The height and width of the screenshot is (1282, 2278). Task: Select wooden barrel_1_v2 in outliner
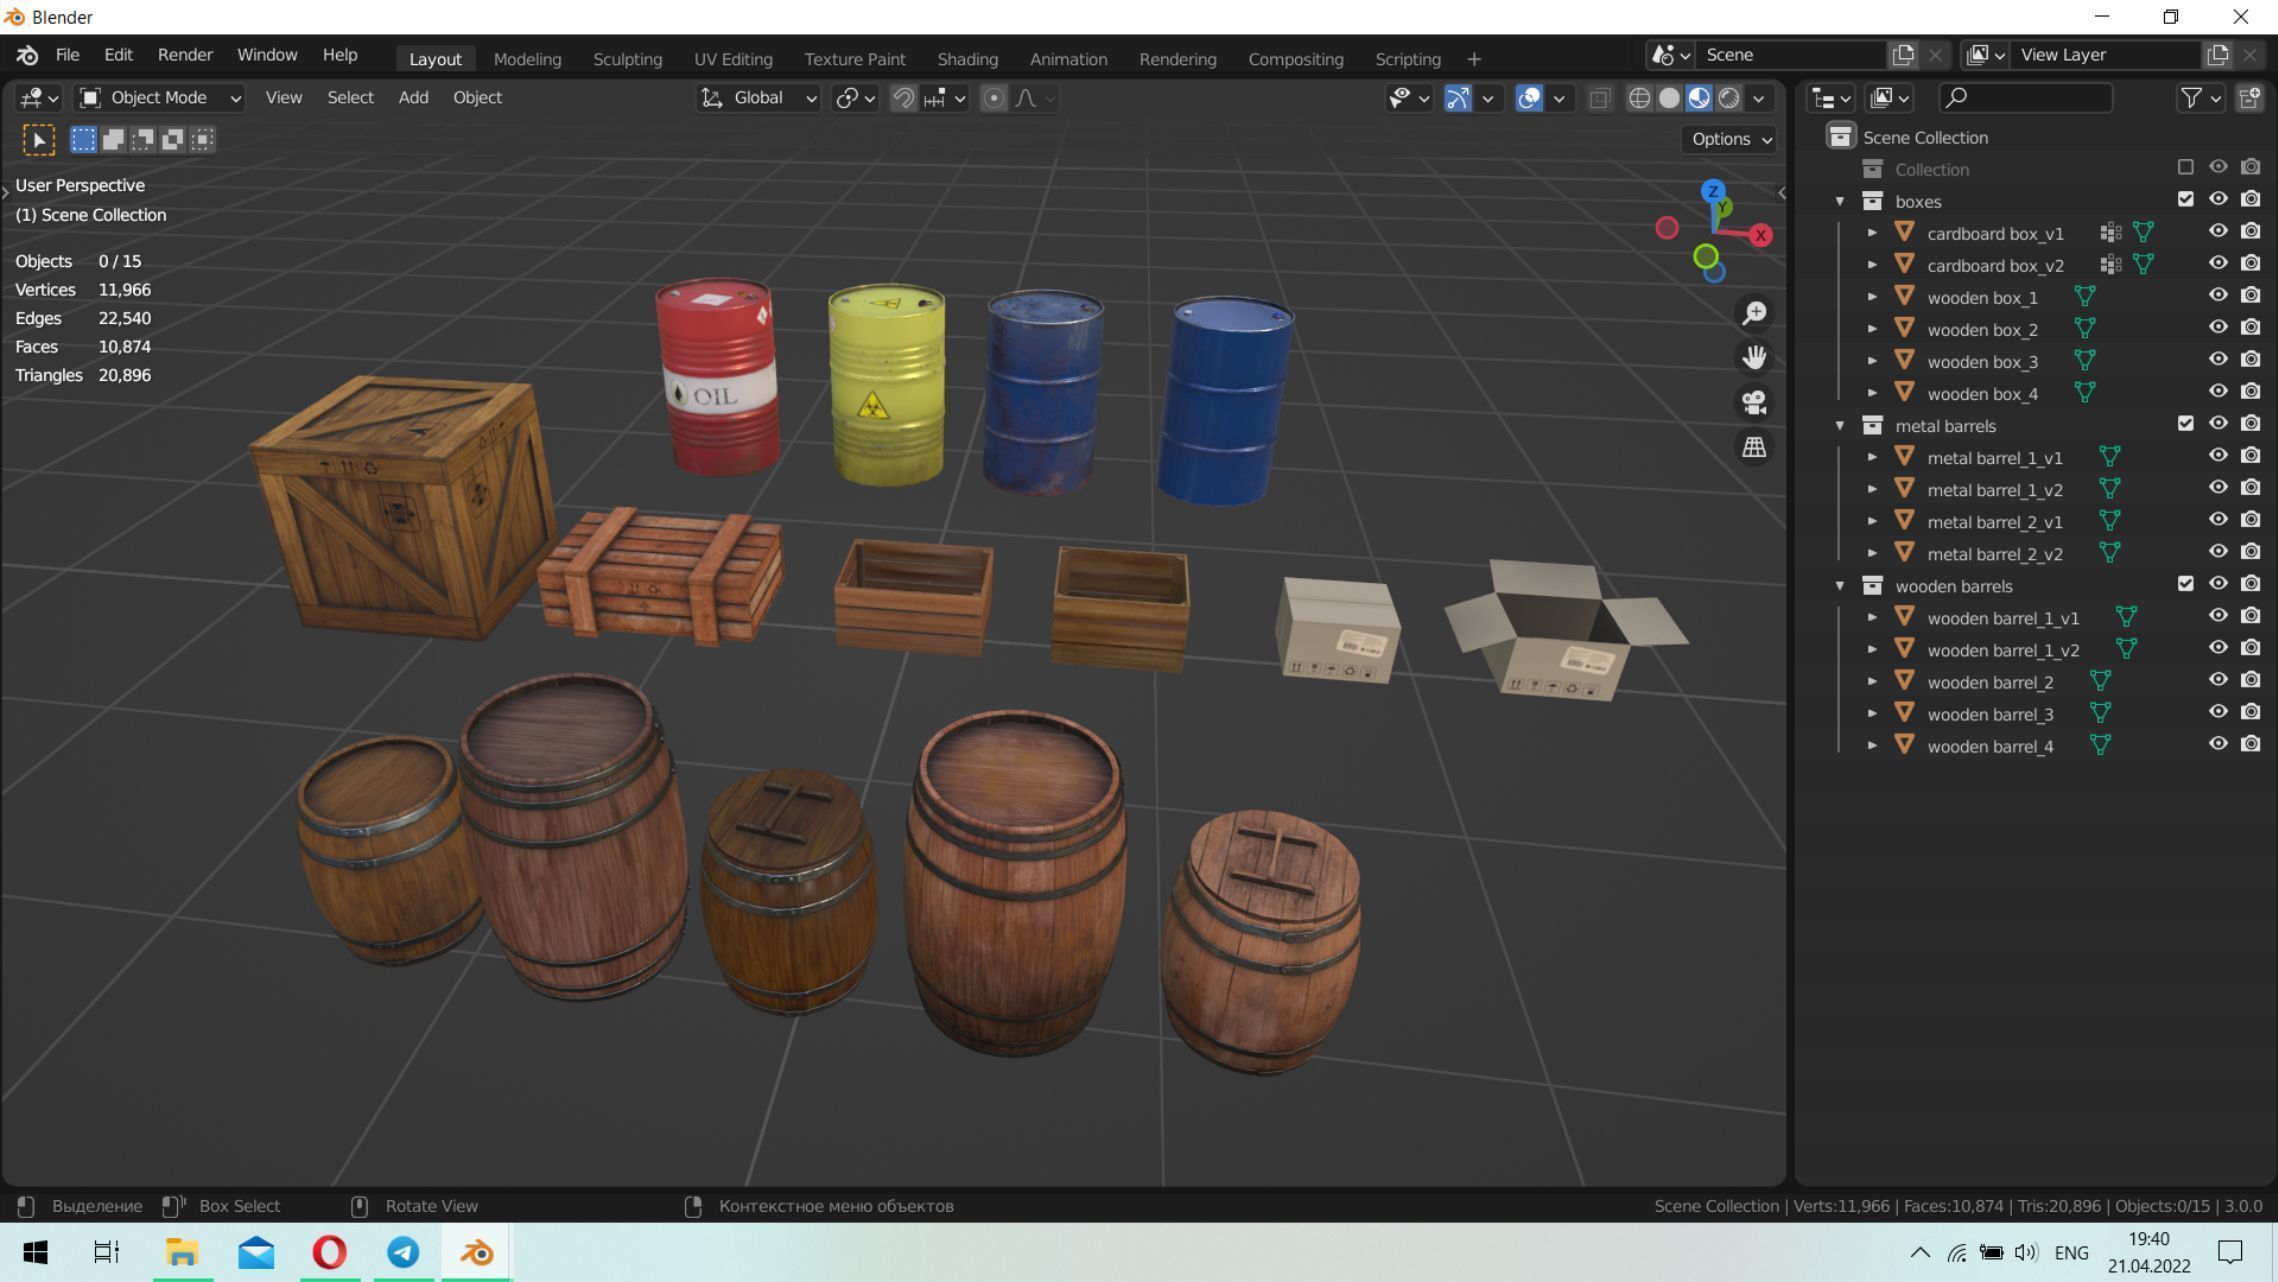[x=2002, y=650]
